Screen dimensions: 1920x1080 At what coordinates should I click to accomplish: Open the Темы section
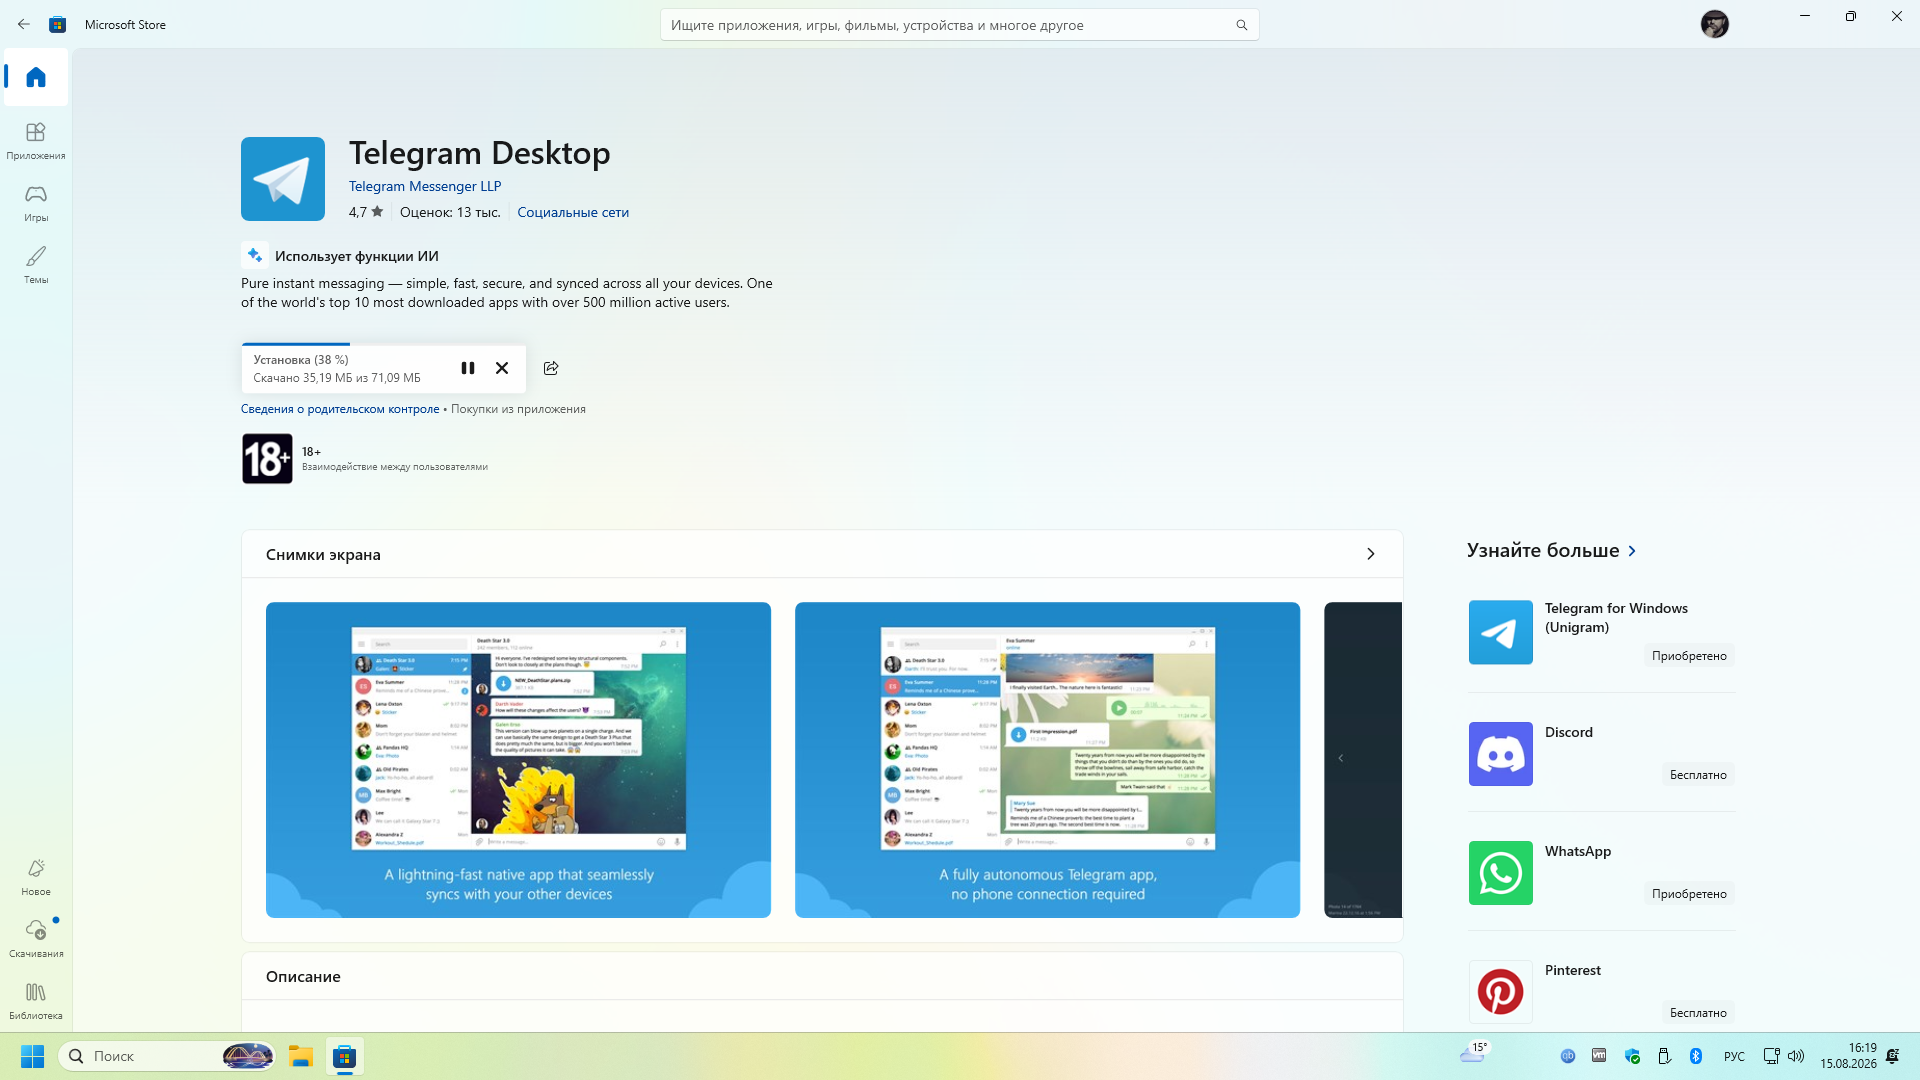(x=36, y=265)
